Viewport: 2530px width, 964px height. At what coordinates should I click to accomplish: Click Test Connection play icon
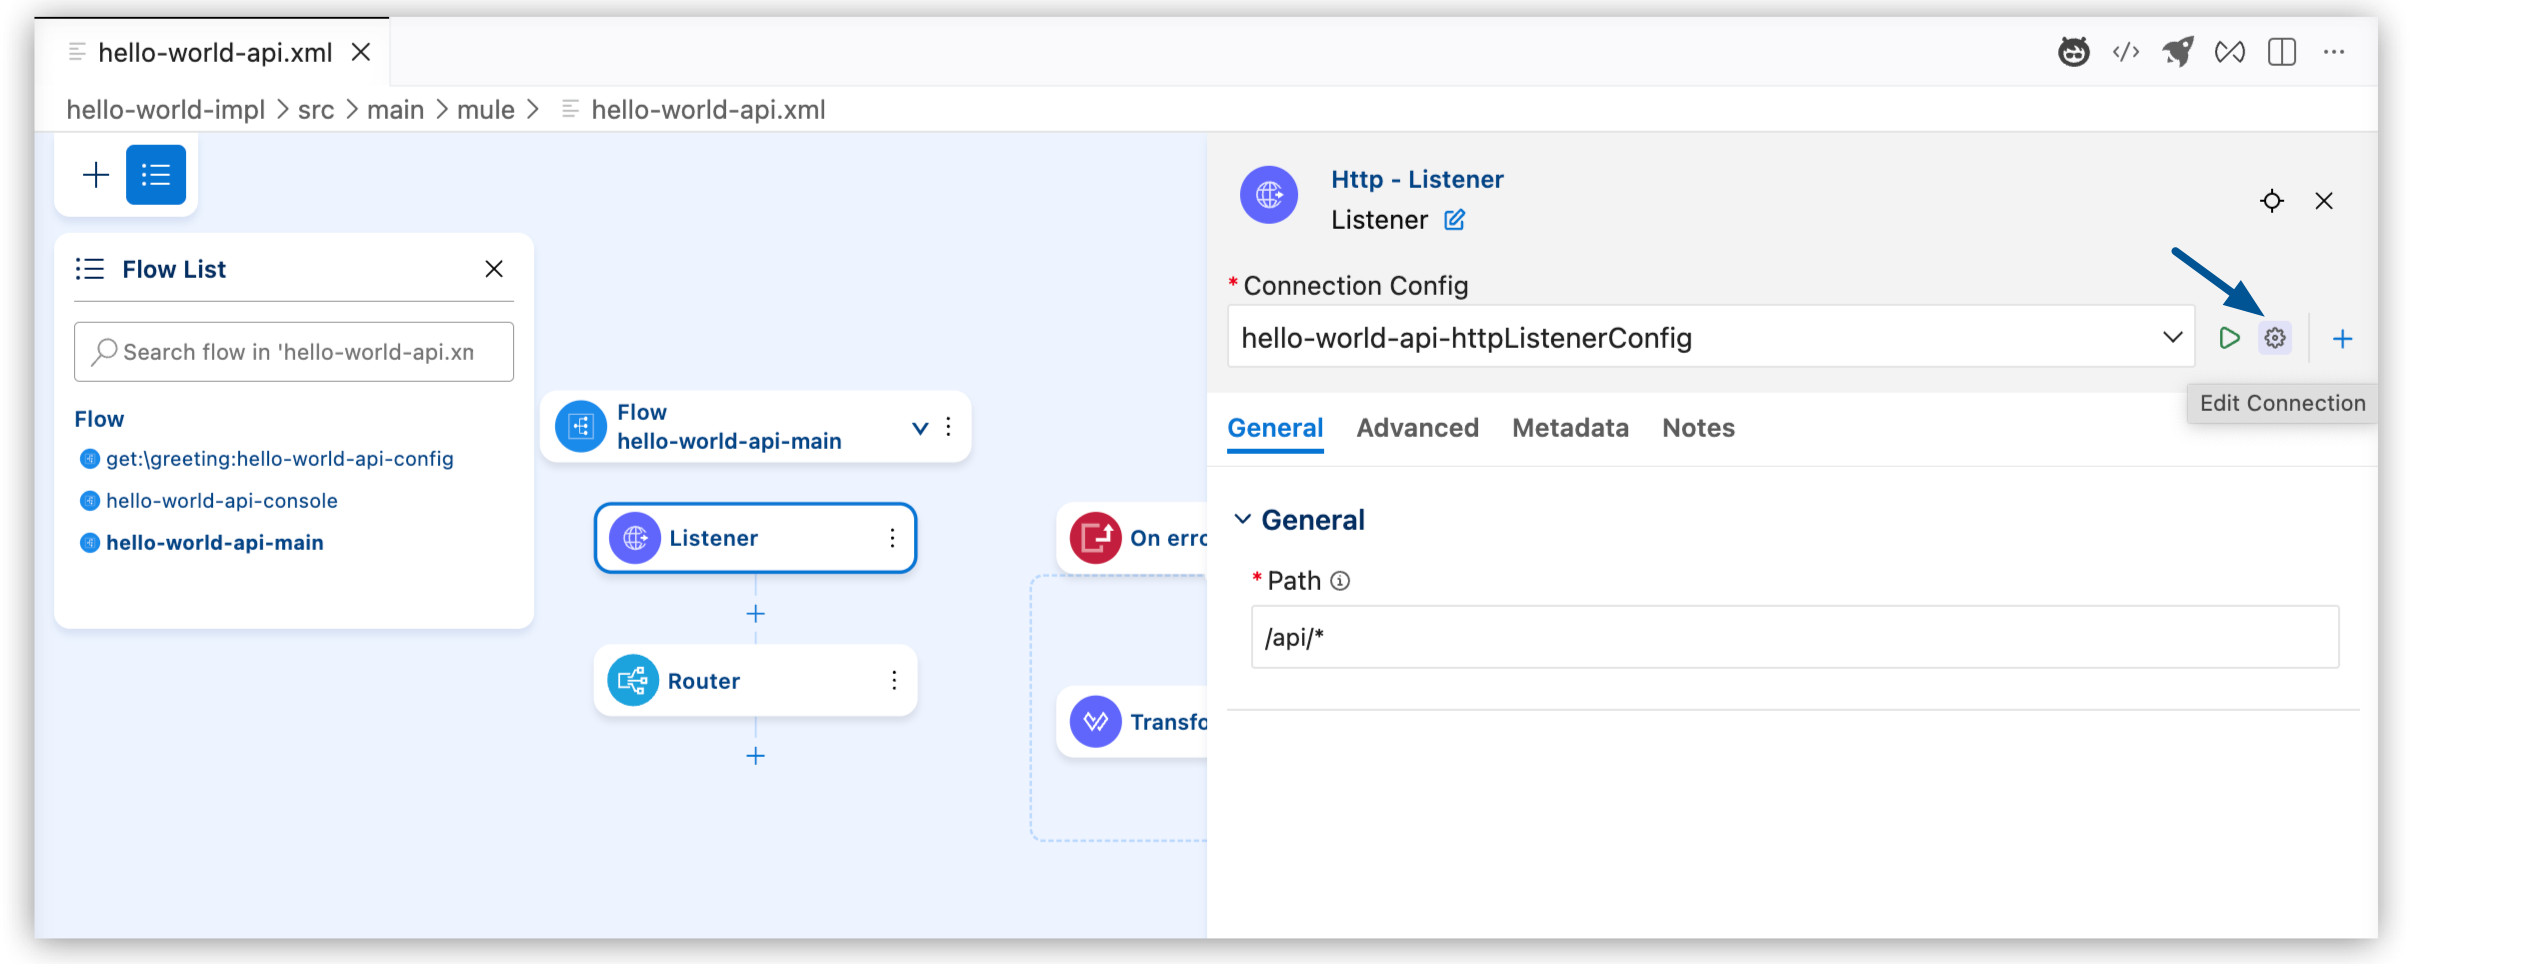click(2229, 338)
